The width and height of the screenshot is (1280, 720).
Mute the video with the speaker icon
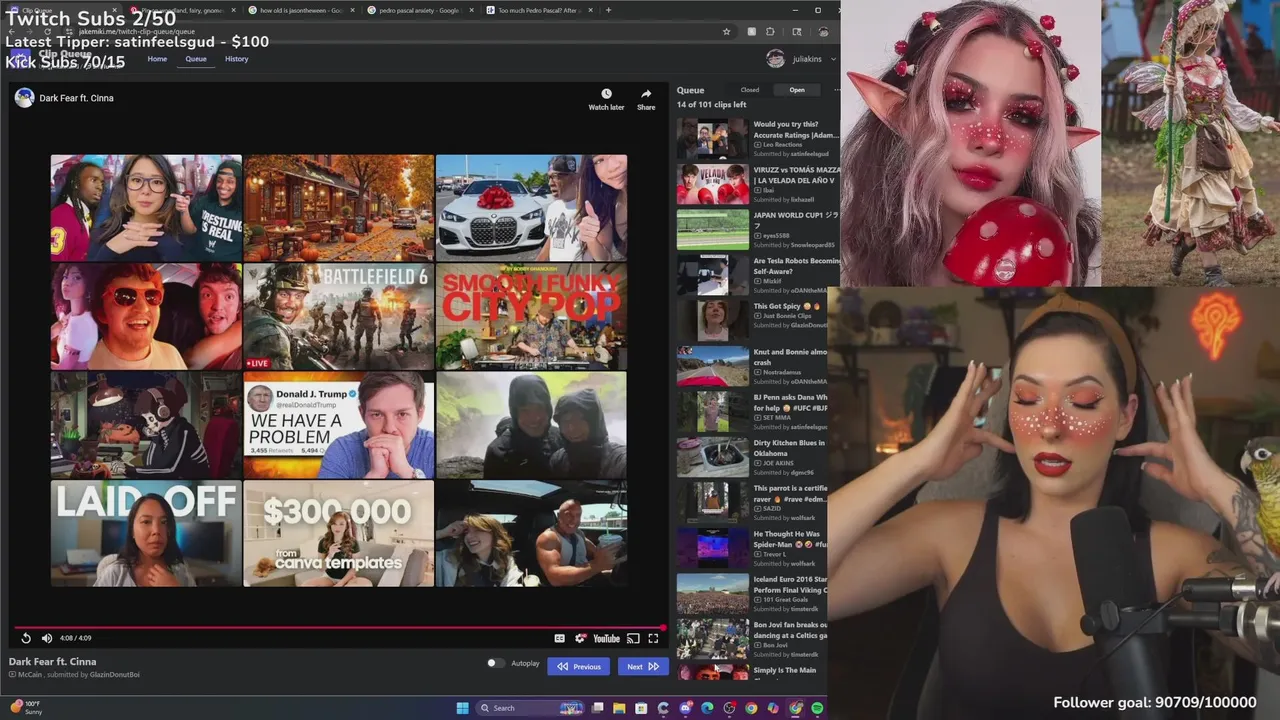tap(46, 638)
